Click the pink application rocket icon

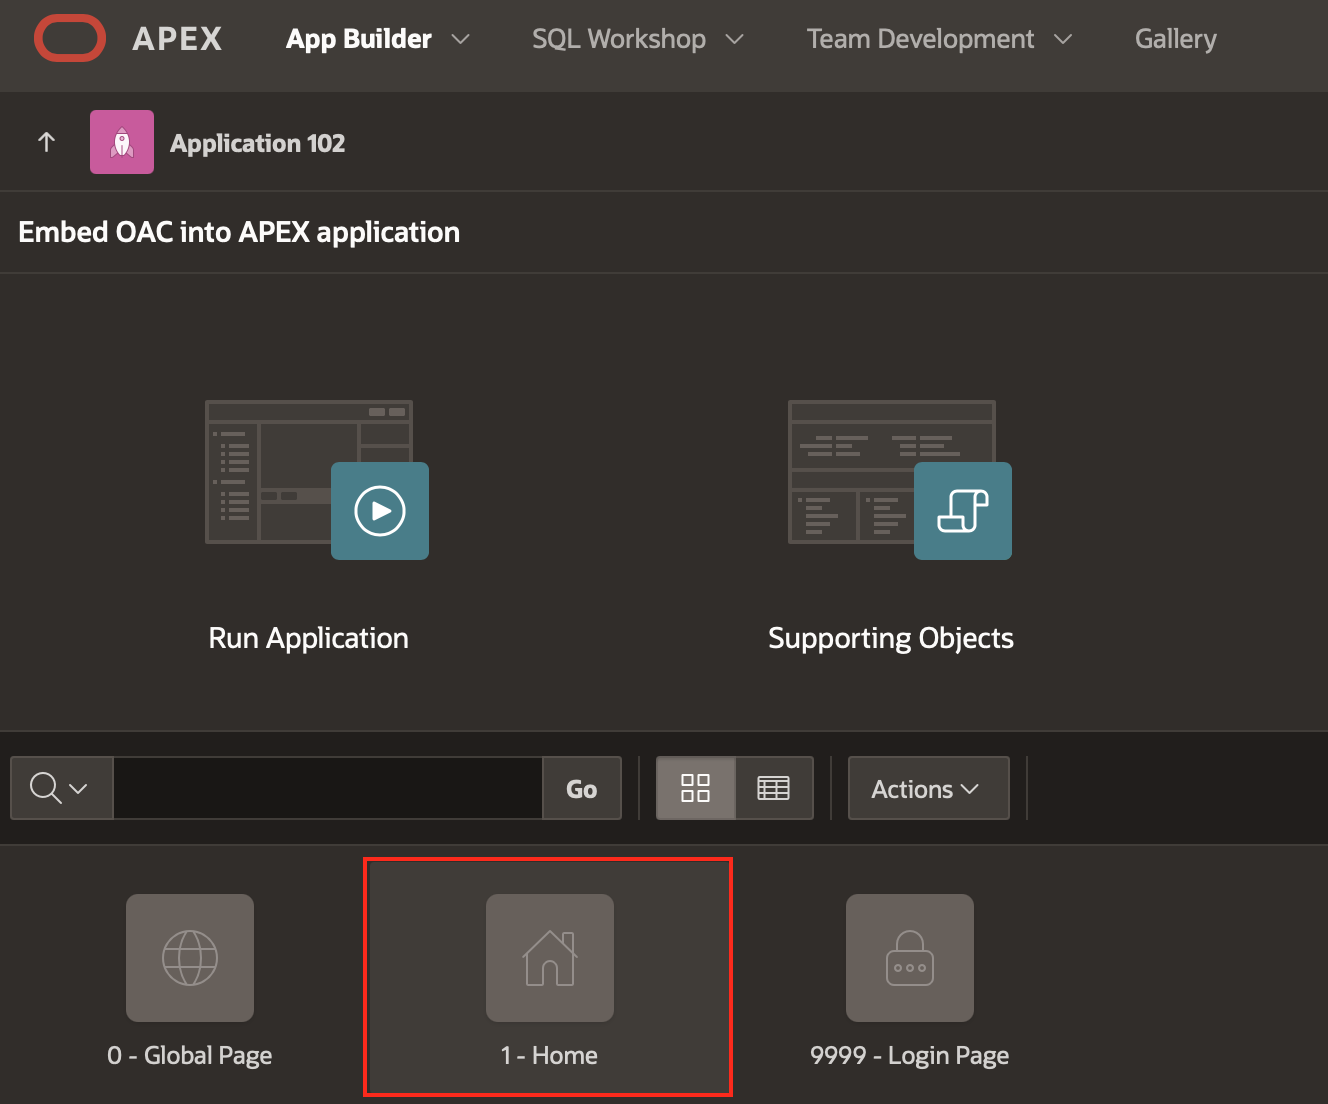coord(122,142)
